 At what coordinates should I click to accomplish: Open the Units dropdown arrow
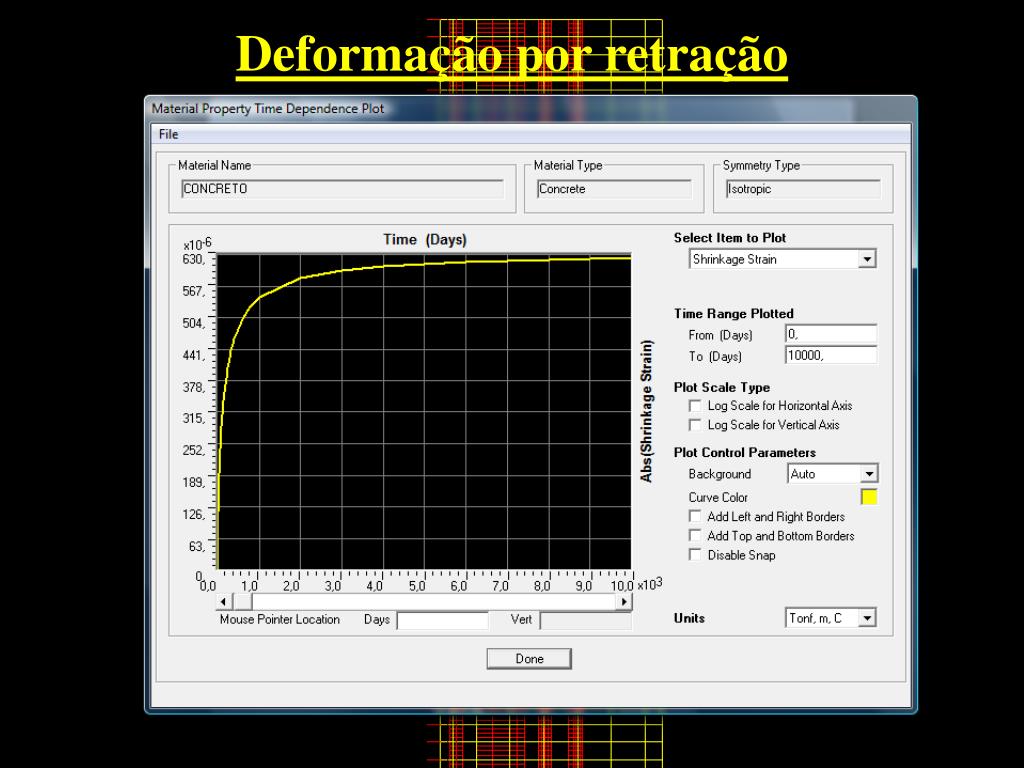[x=867, y=618]
